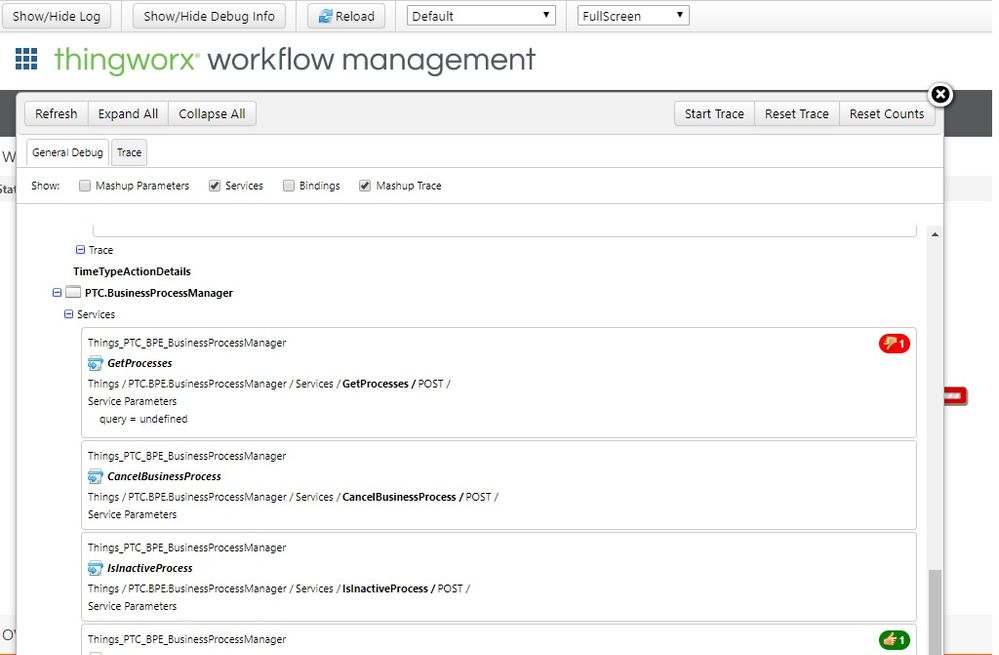Click Service Parameters under IsInactiveProcess
The width and height of the screenshot is (999, 655).
[132, 606]
